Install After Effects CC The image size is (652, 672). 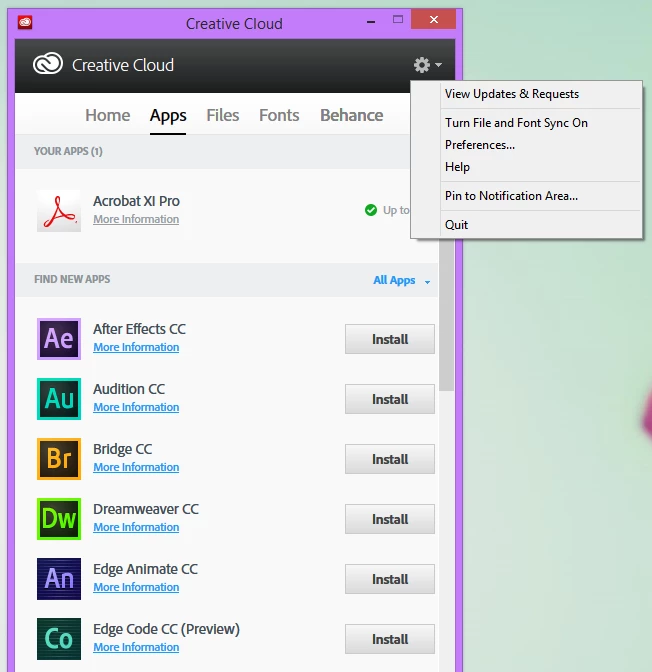pyautogui.click(x=390, y=339)
